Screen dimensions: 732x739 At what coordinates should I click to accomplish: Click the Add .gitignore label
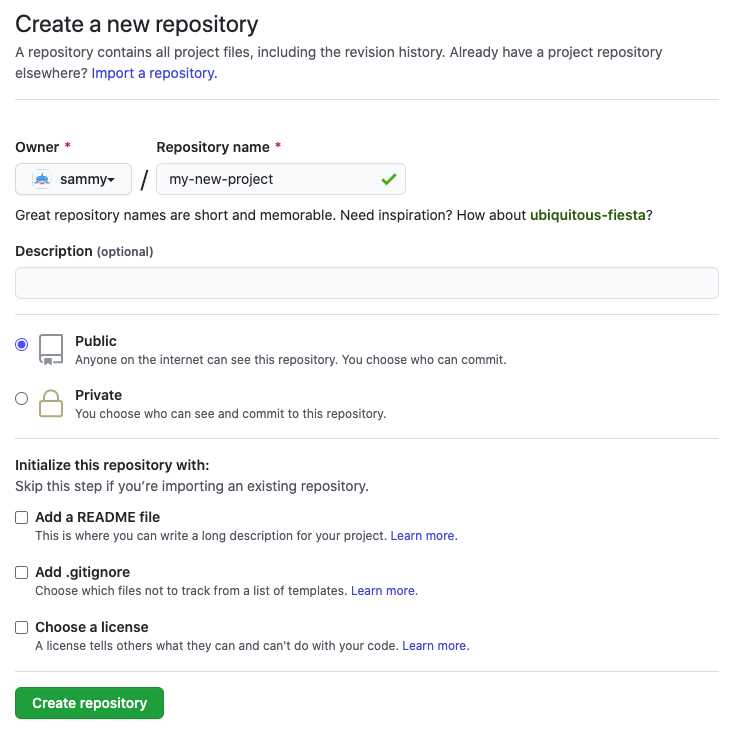(82, 572)
